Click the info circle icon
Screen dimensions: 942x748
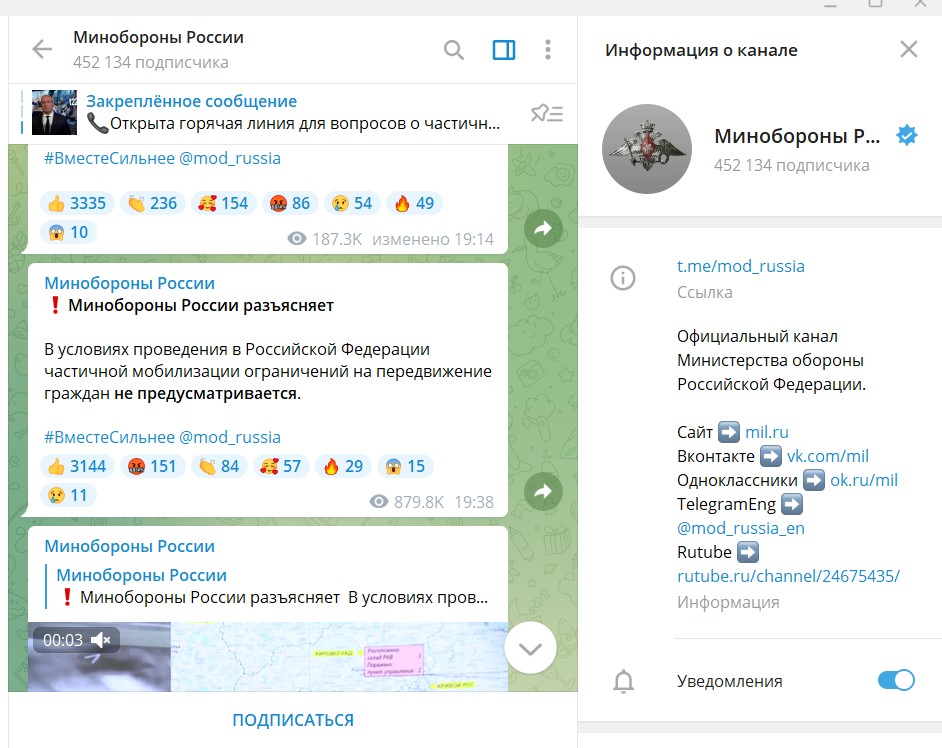click(622, 278)
